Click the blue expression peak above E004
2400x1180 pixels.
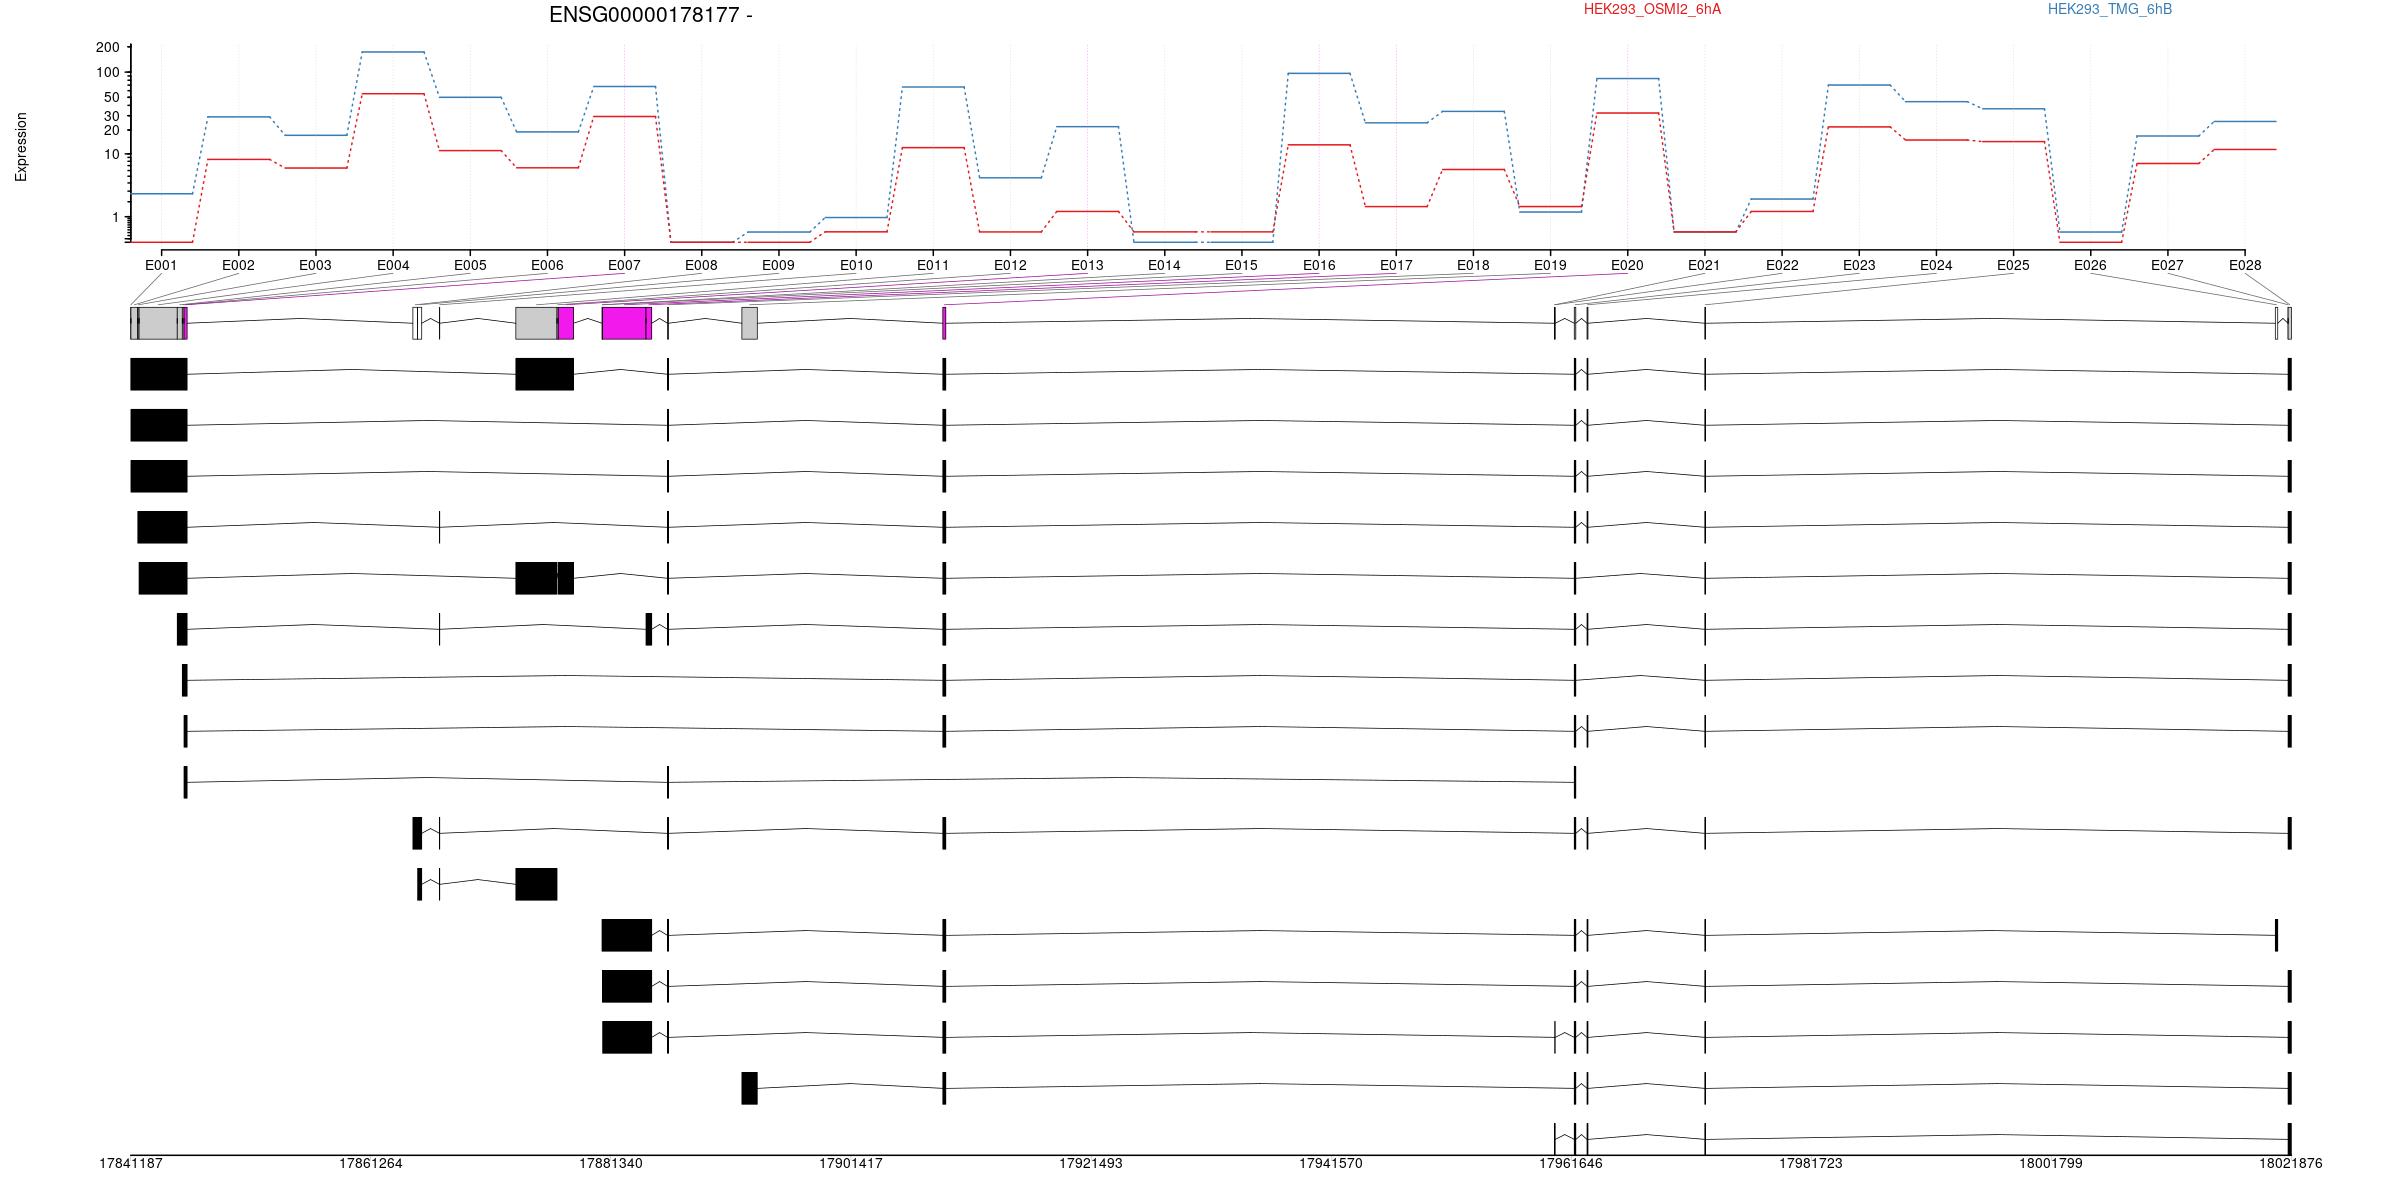click(393, 52)
